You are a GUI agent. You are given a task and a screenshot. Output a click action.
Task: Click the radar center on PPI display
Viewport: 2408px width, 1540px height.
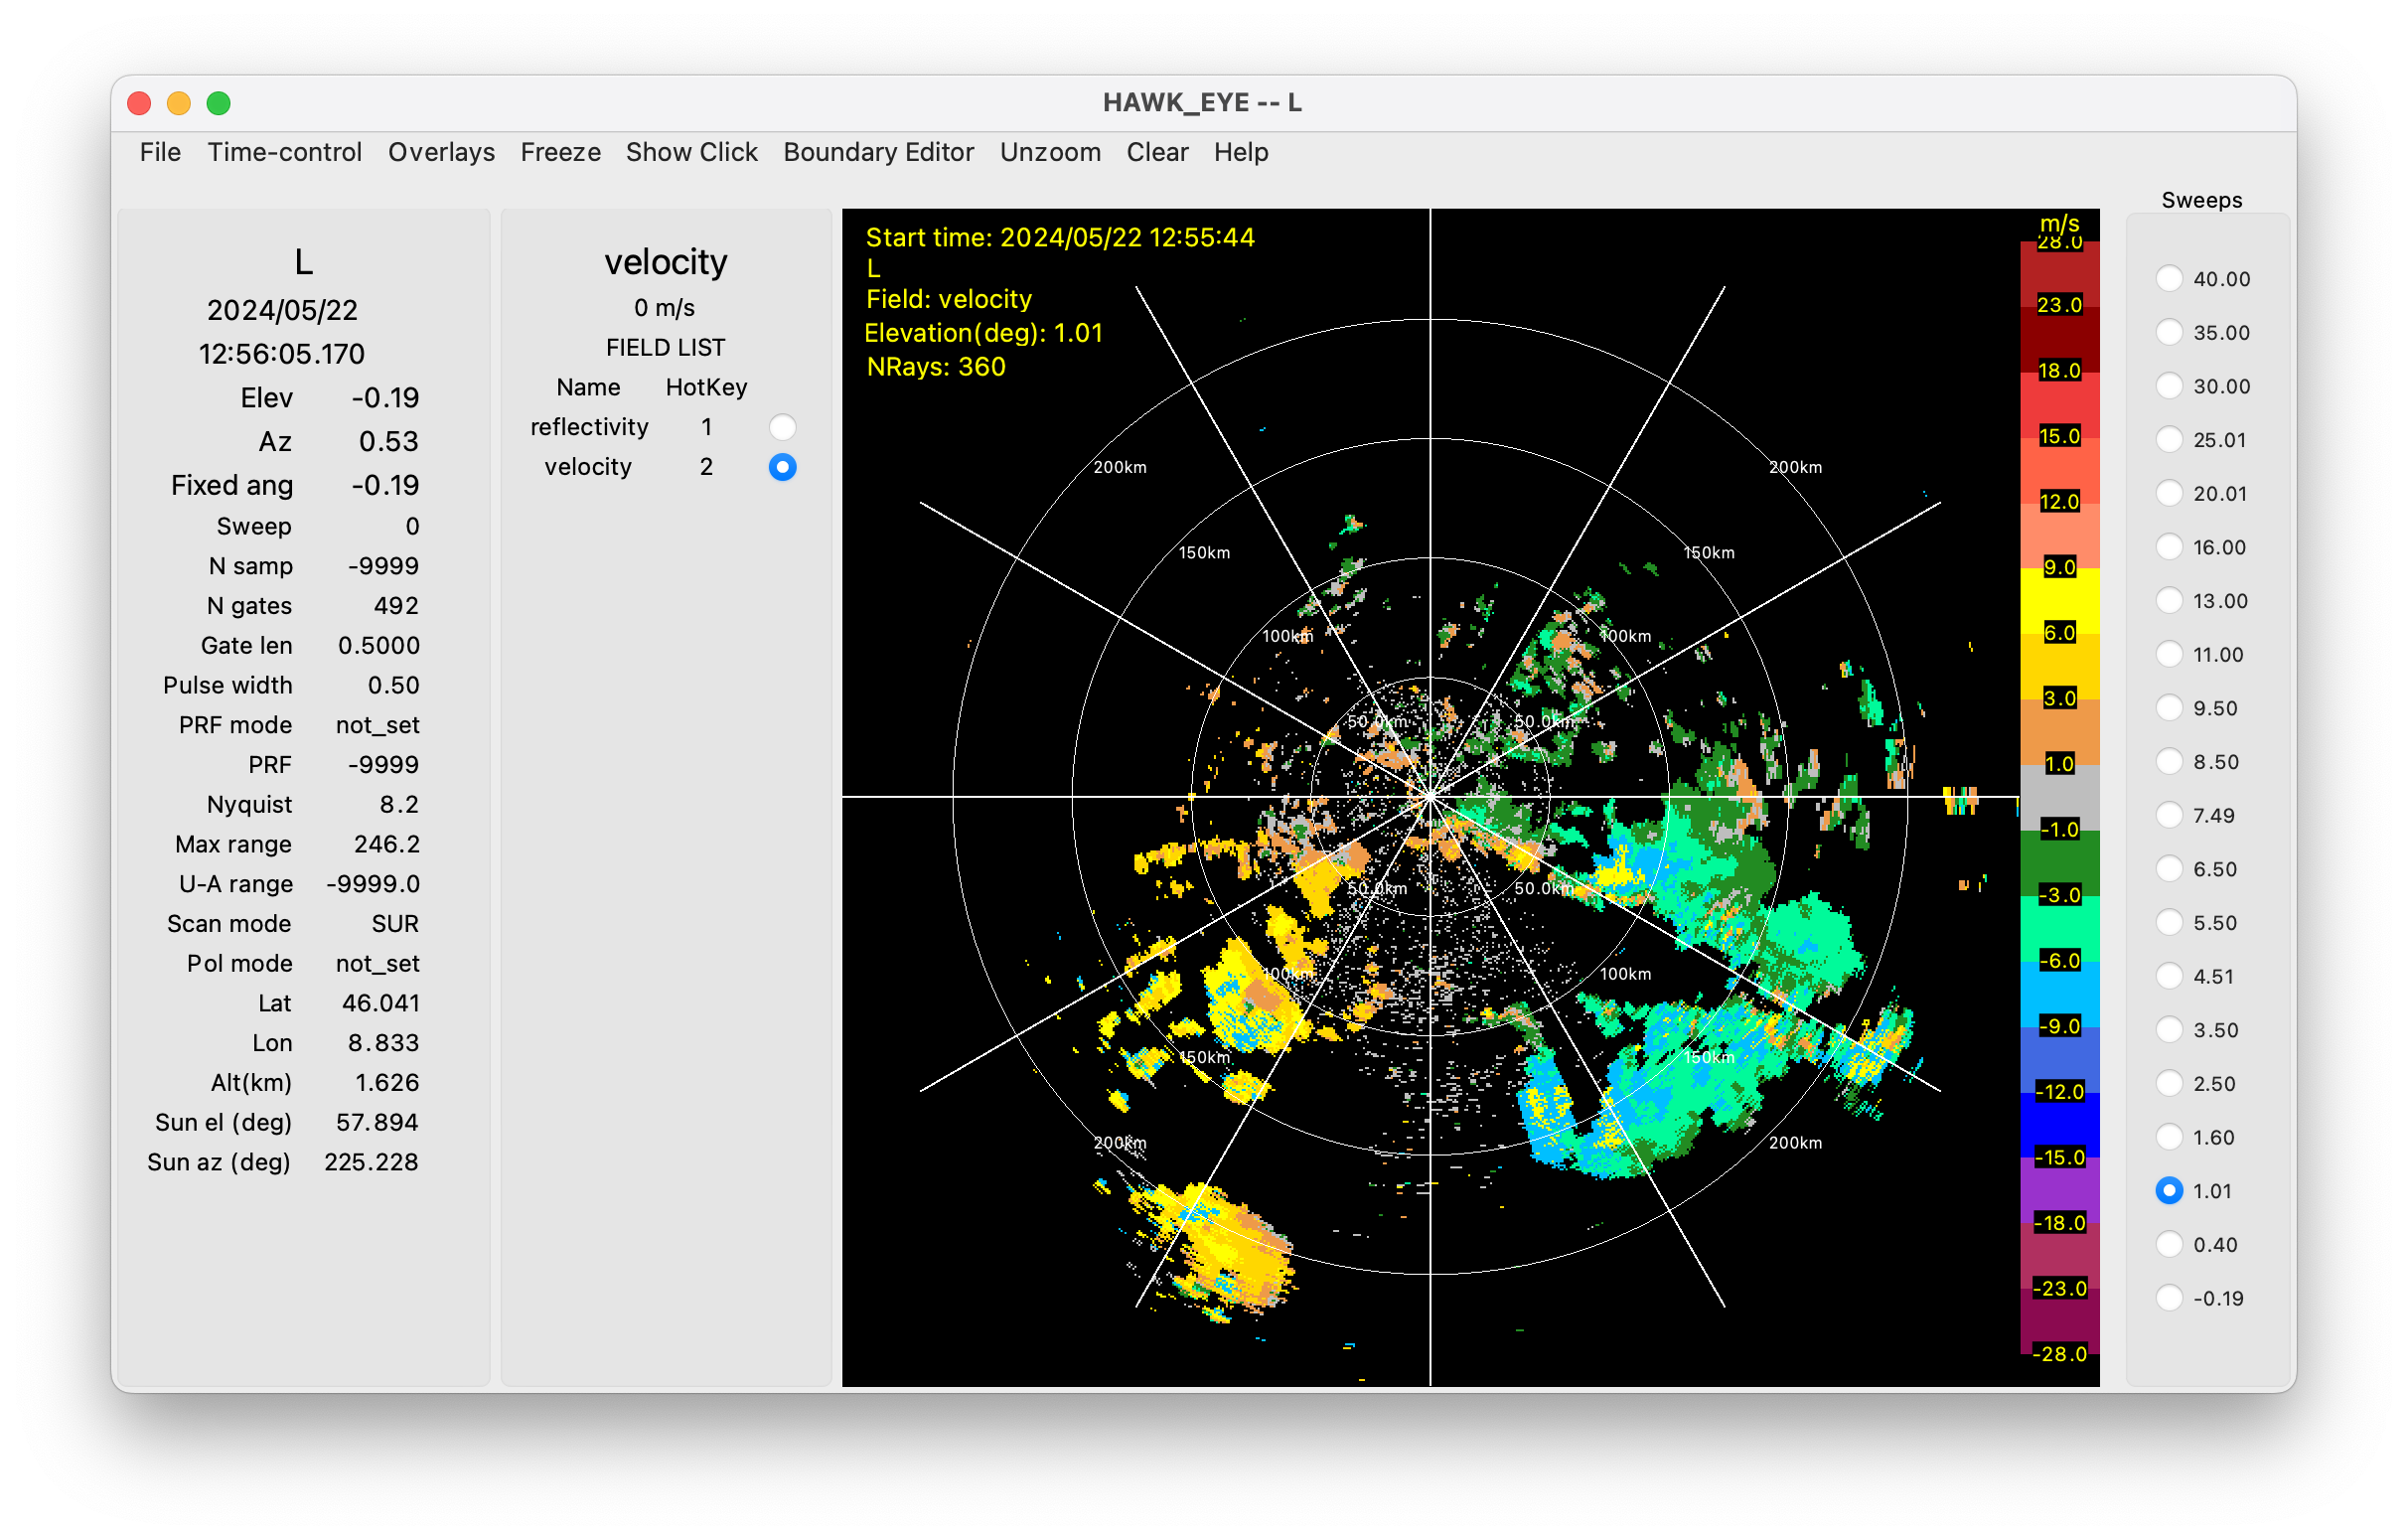tap(1430, 797)
